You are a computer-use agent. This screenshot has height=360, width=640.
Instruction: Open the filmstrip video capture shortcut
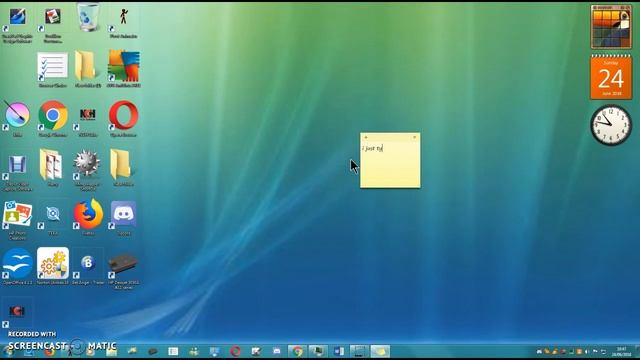click(x=17, y=171)
